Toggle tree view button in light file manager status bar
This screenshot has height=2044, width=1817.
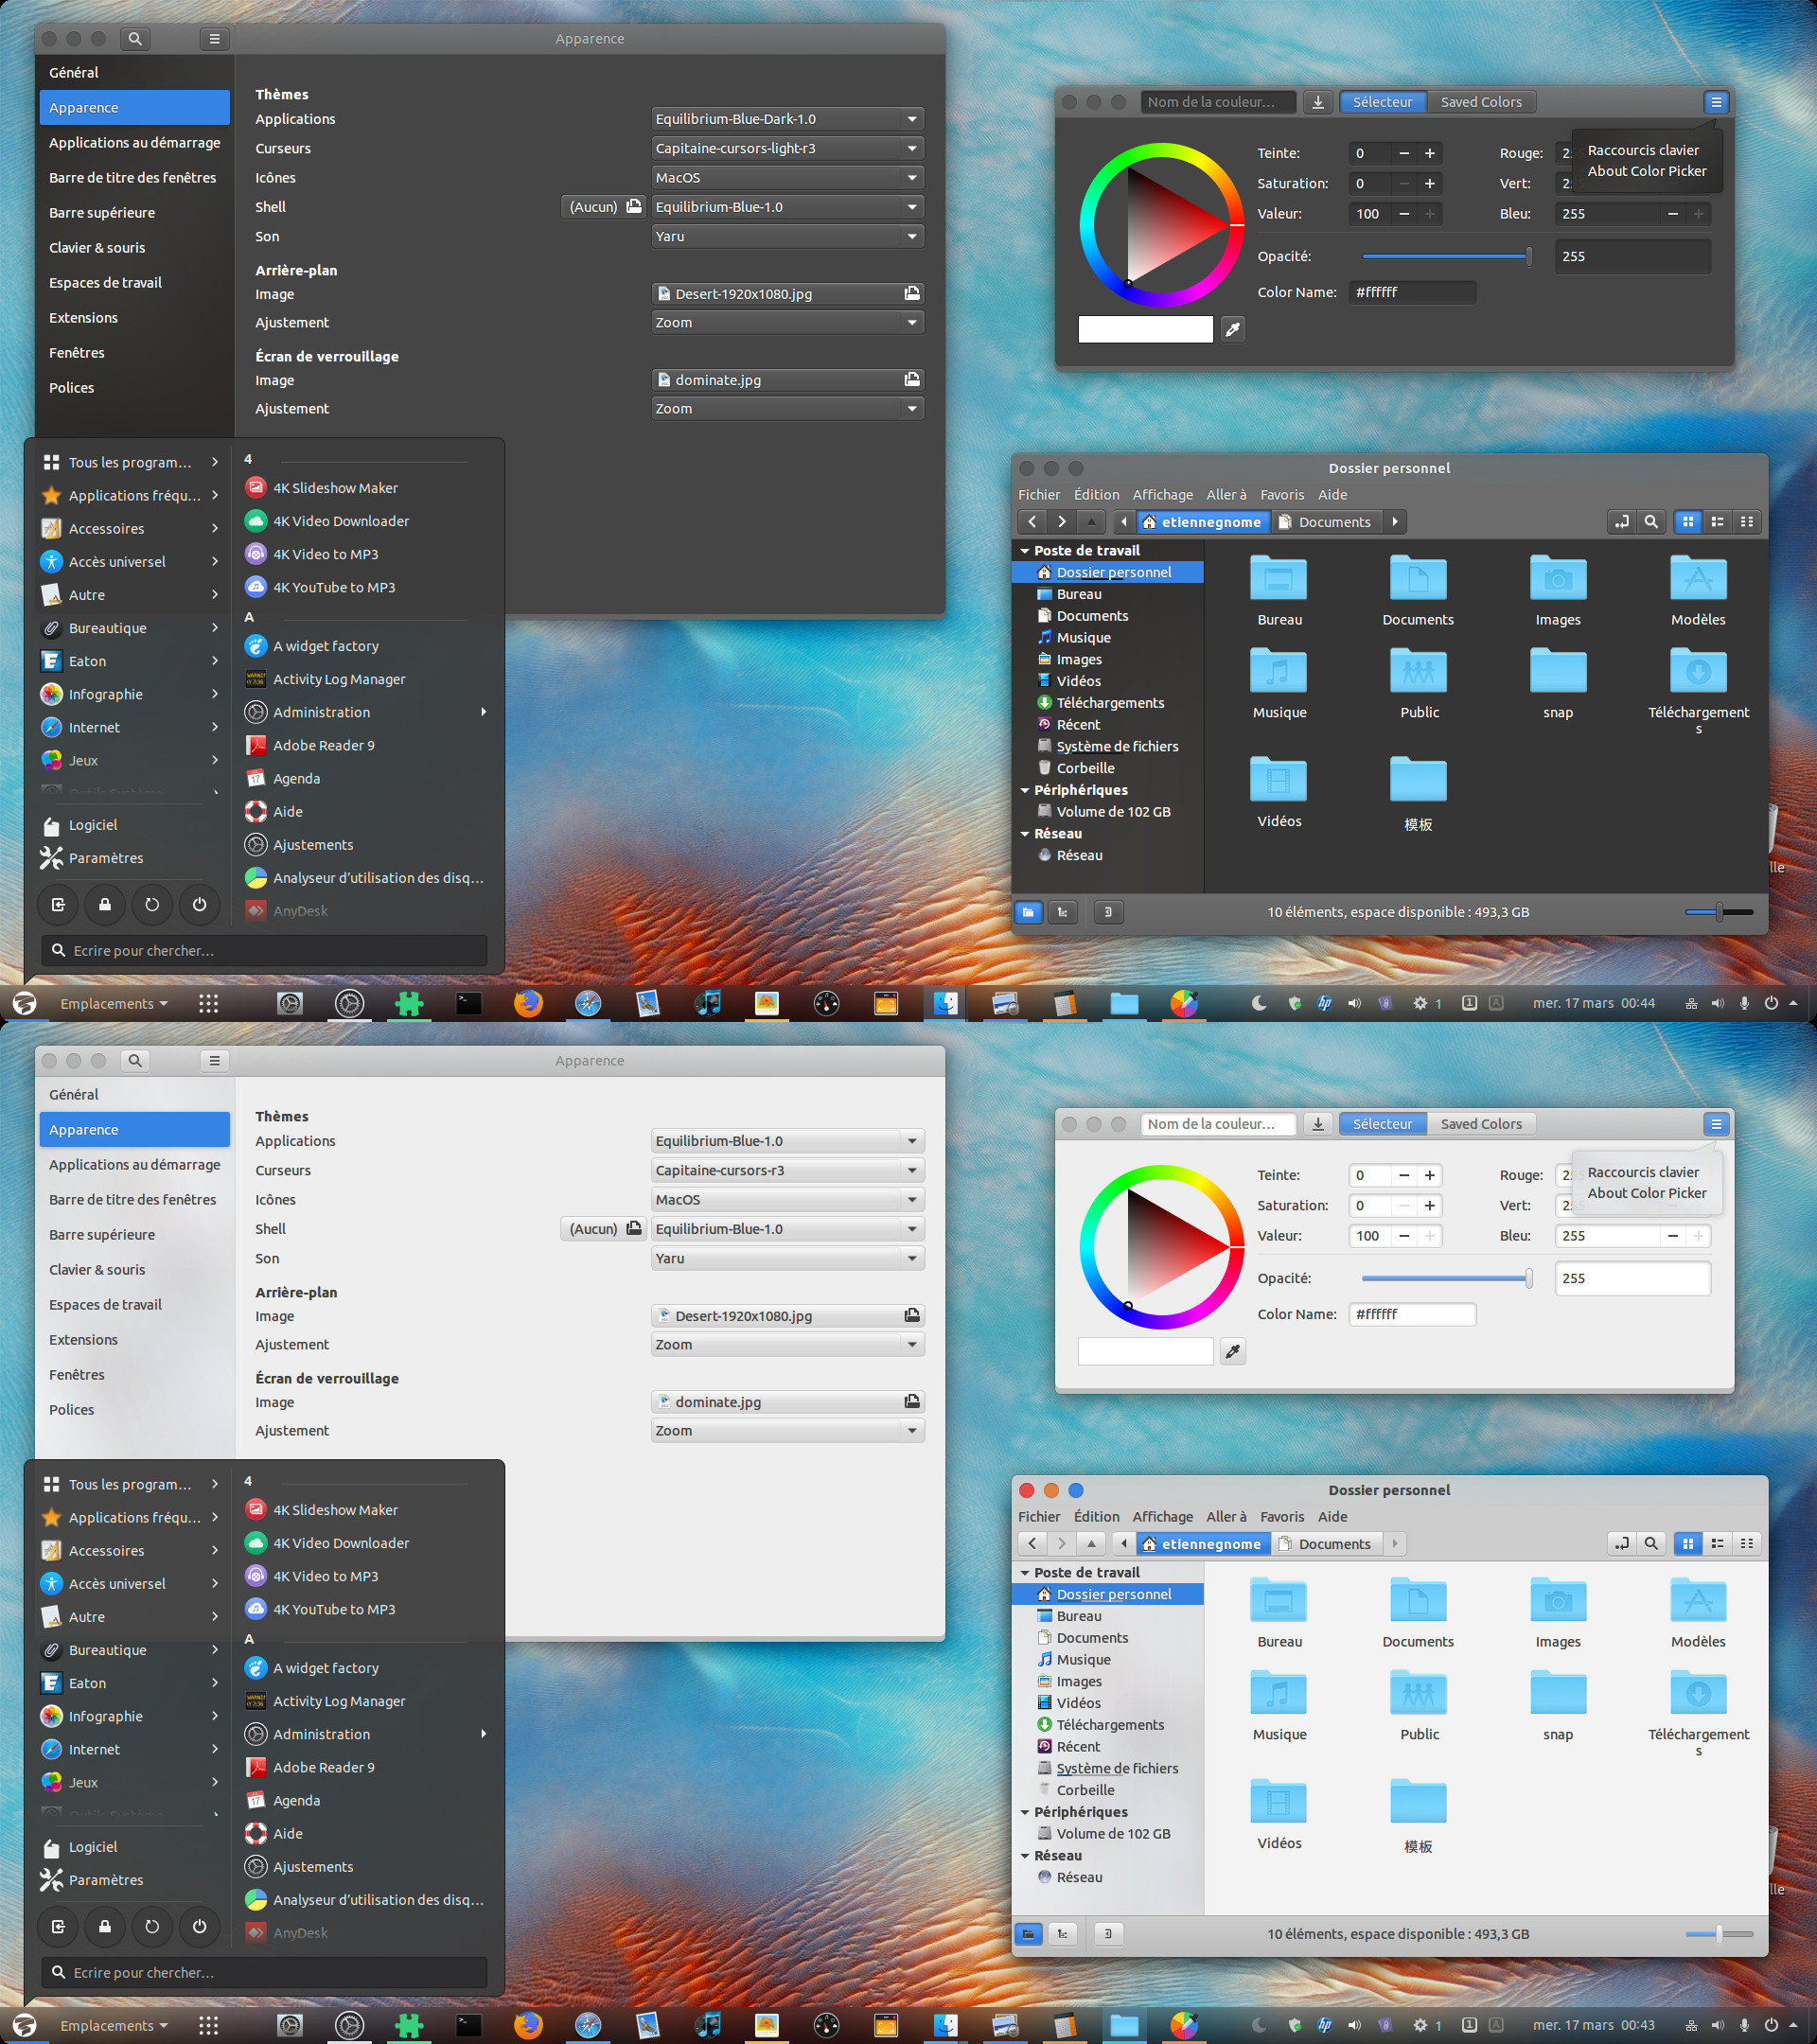coord(1062,1934)
